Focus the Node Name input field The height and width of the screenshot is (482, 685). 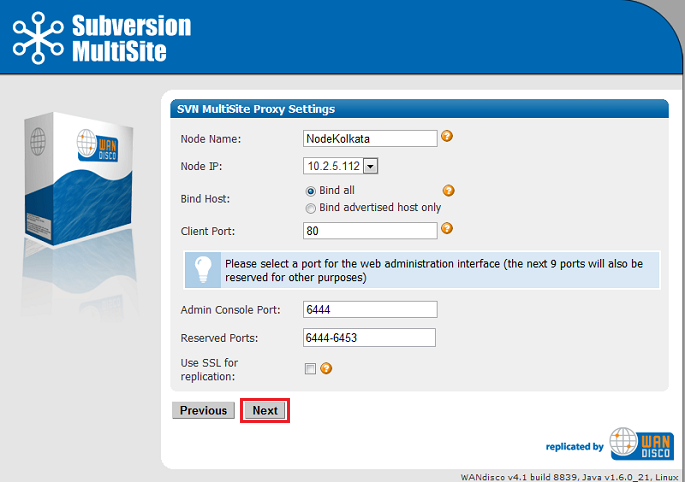(x=370, y=139)
